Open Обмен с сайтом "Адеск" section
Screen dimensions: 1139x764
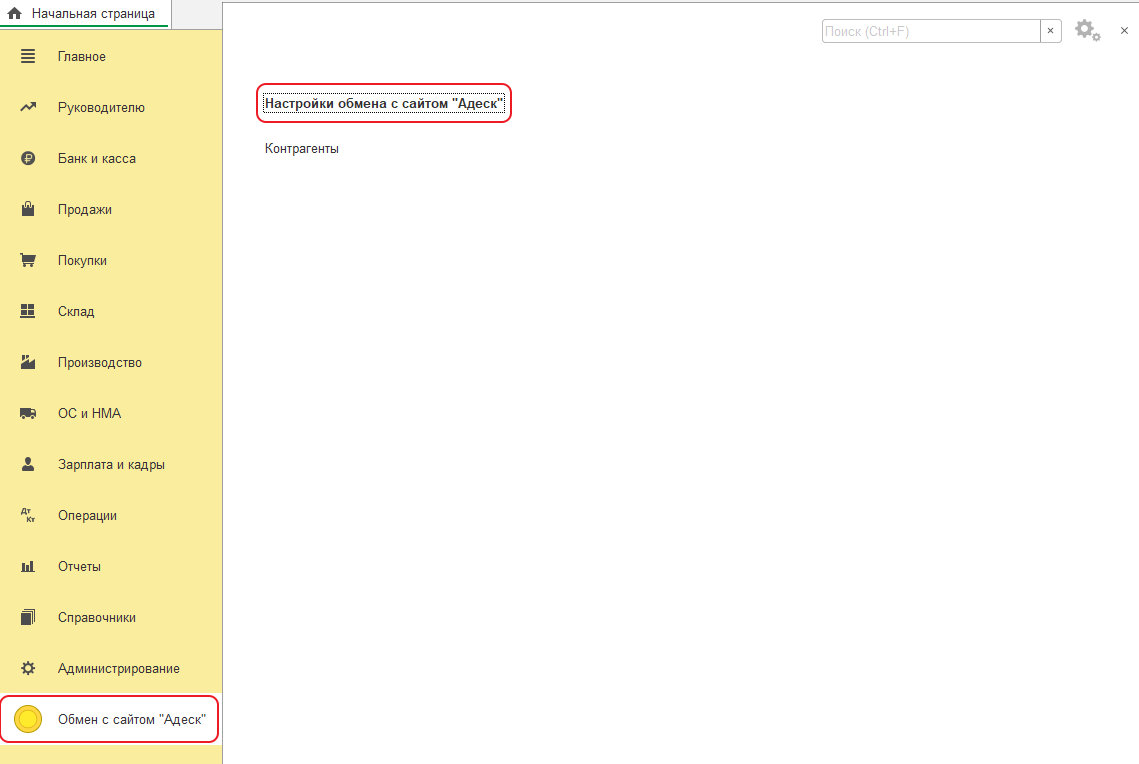pos(131,719)
